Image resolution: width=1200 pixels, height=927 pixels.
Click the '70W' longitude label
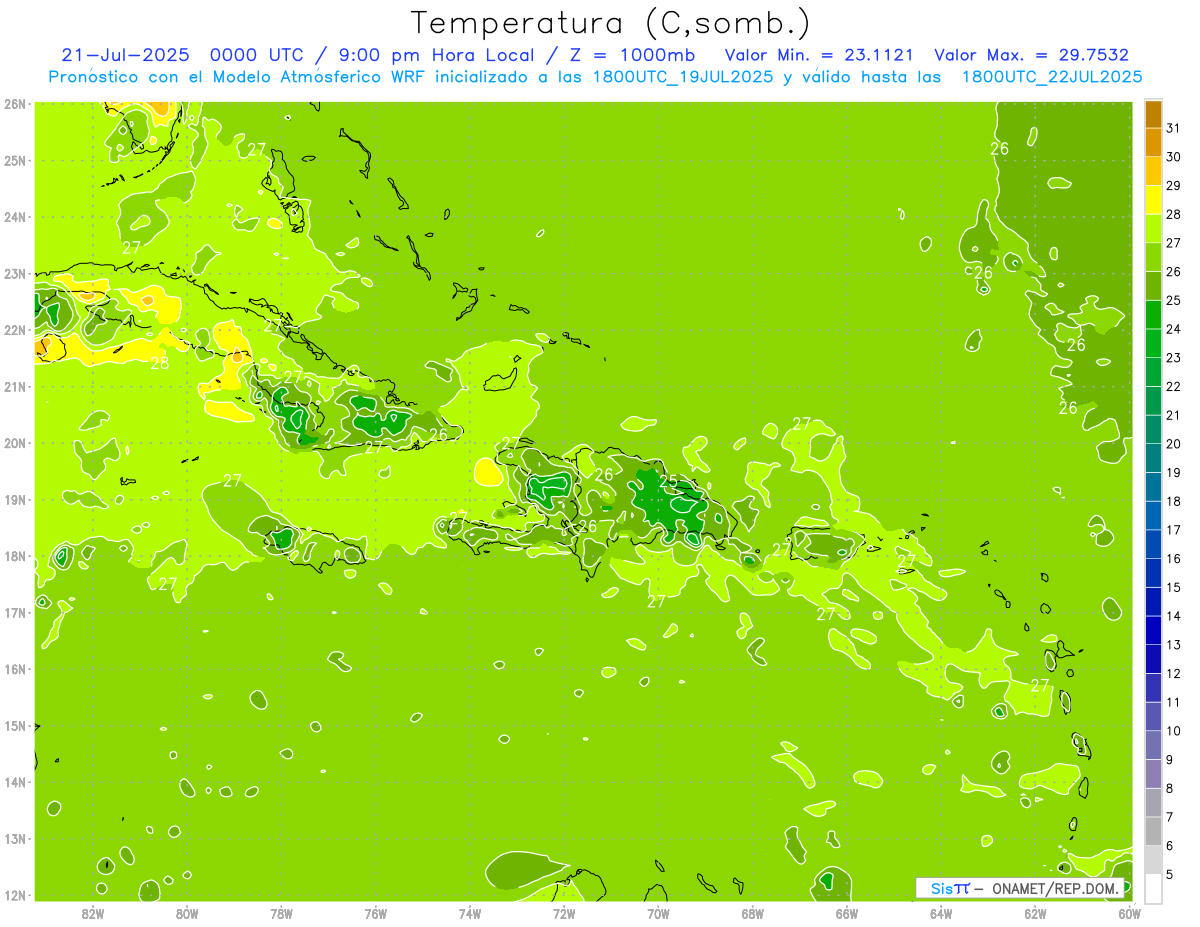click(x=658, y=913)
